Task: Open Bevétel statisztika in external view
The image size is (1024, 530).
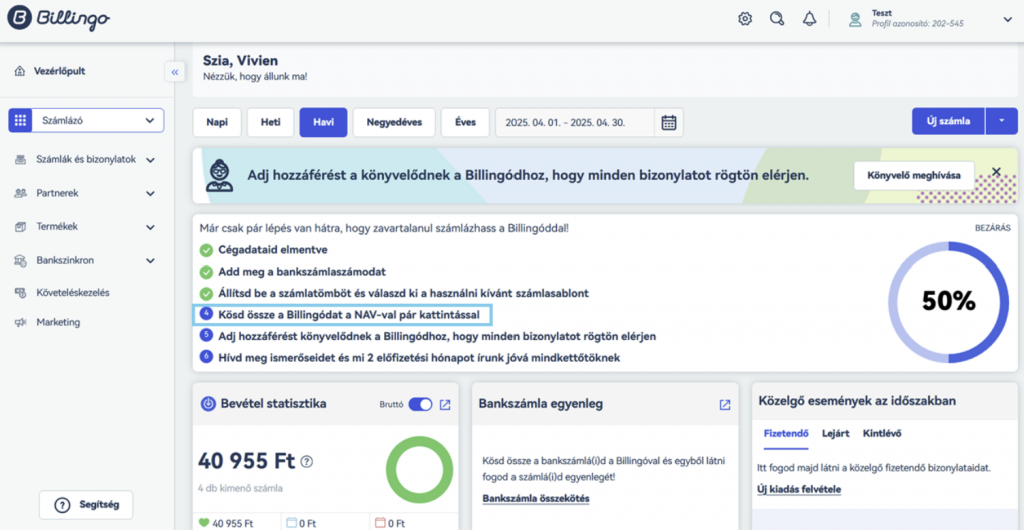Action: [445, 405]
